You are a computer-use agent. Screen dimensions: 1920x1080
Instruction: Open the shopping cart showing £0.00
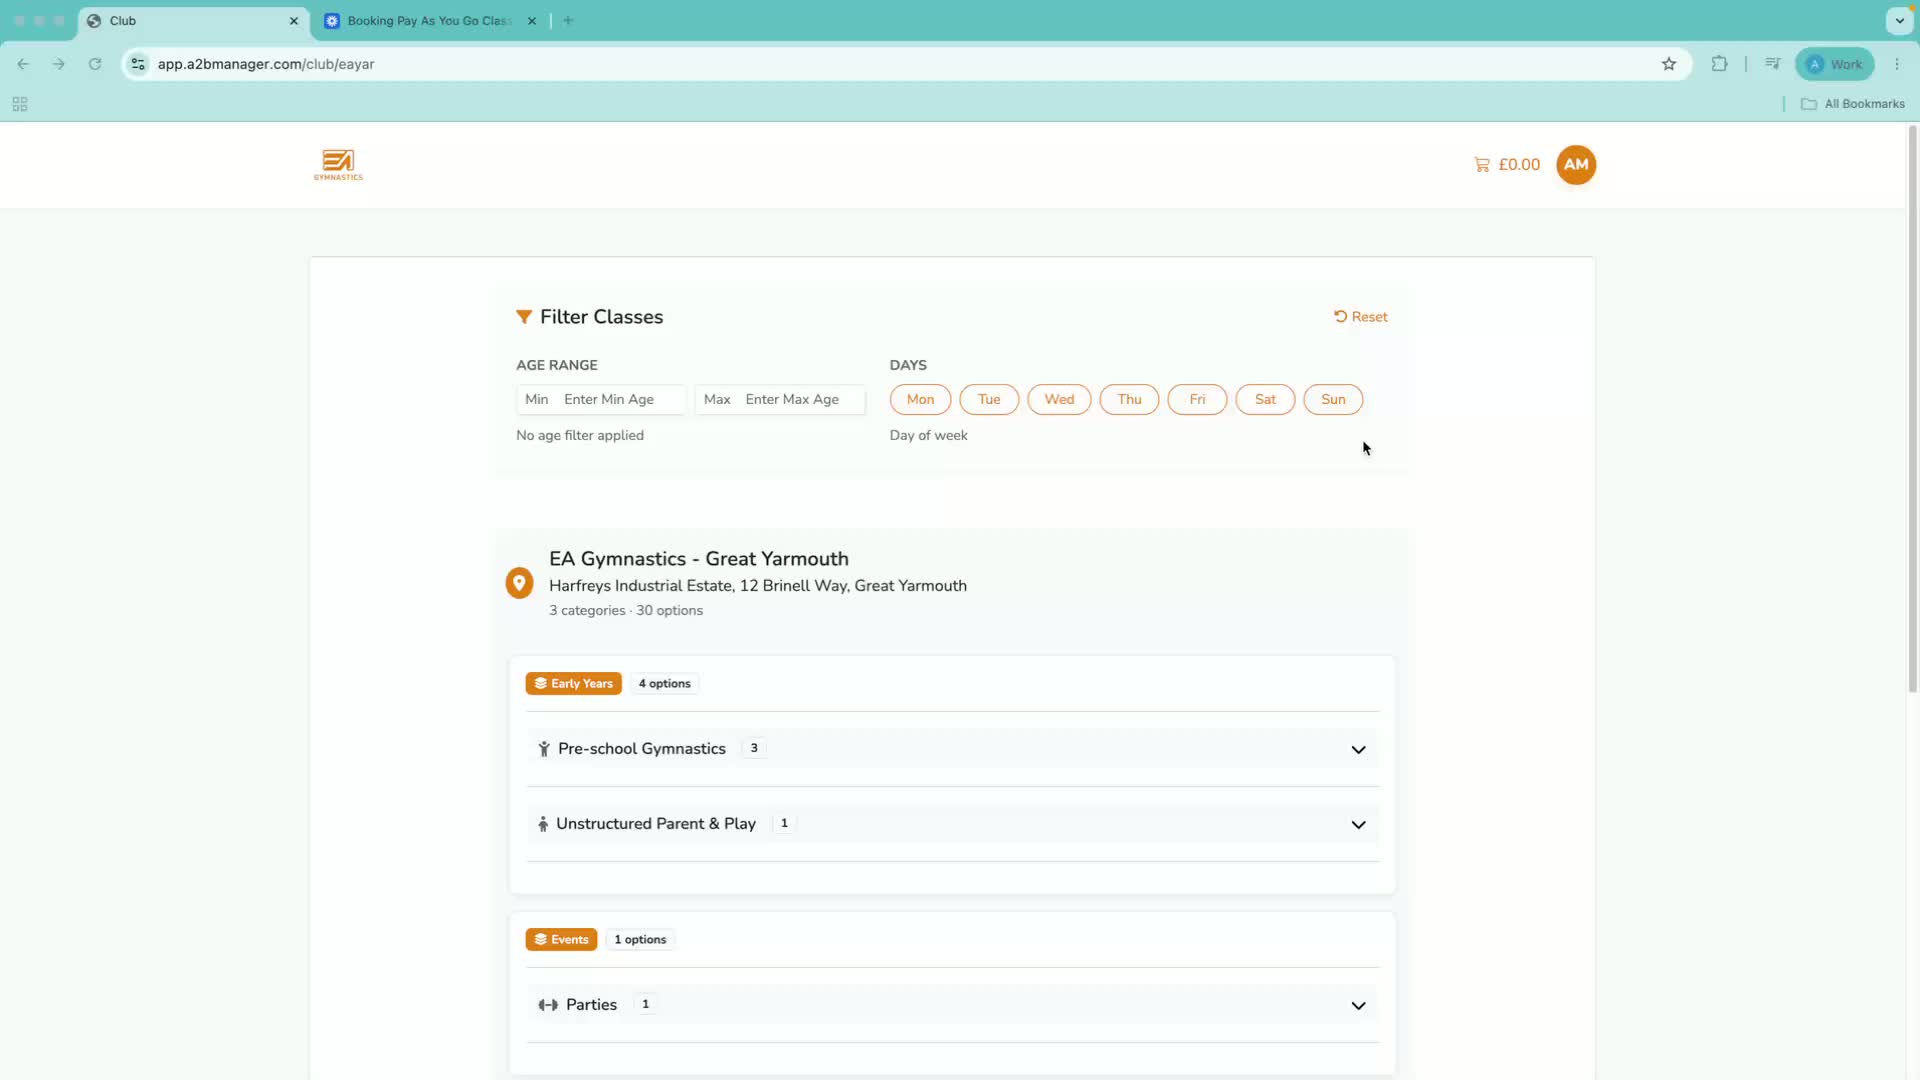point(1506,165)
